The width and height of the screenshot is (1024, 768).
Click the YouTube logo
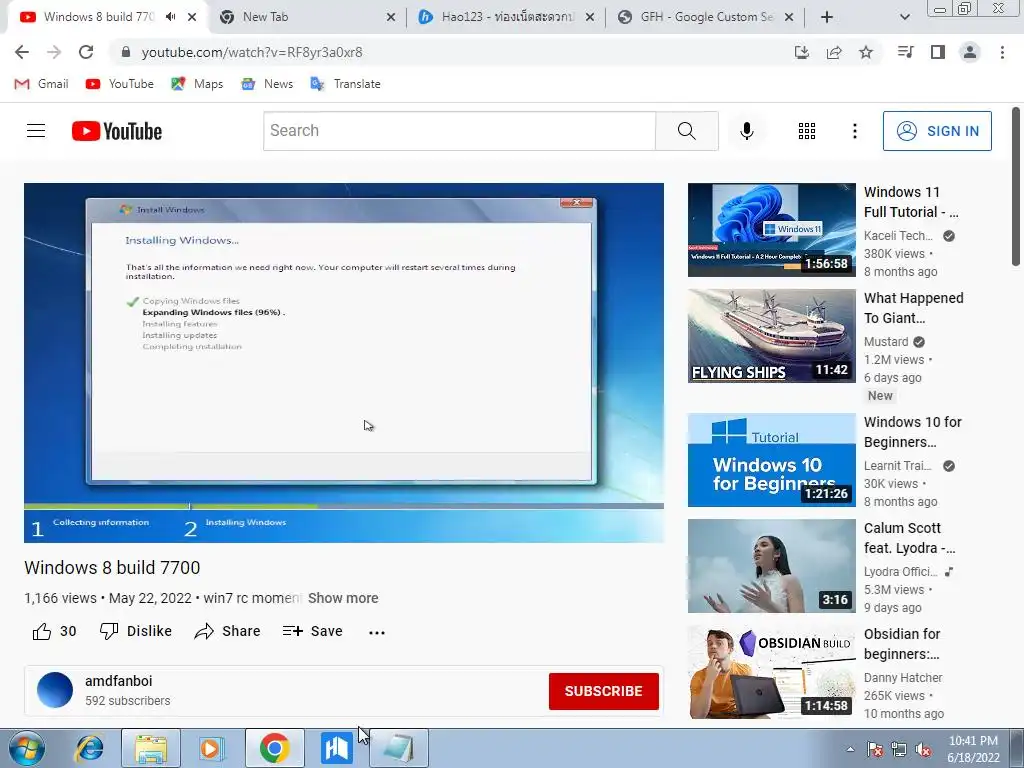[117, 131]
